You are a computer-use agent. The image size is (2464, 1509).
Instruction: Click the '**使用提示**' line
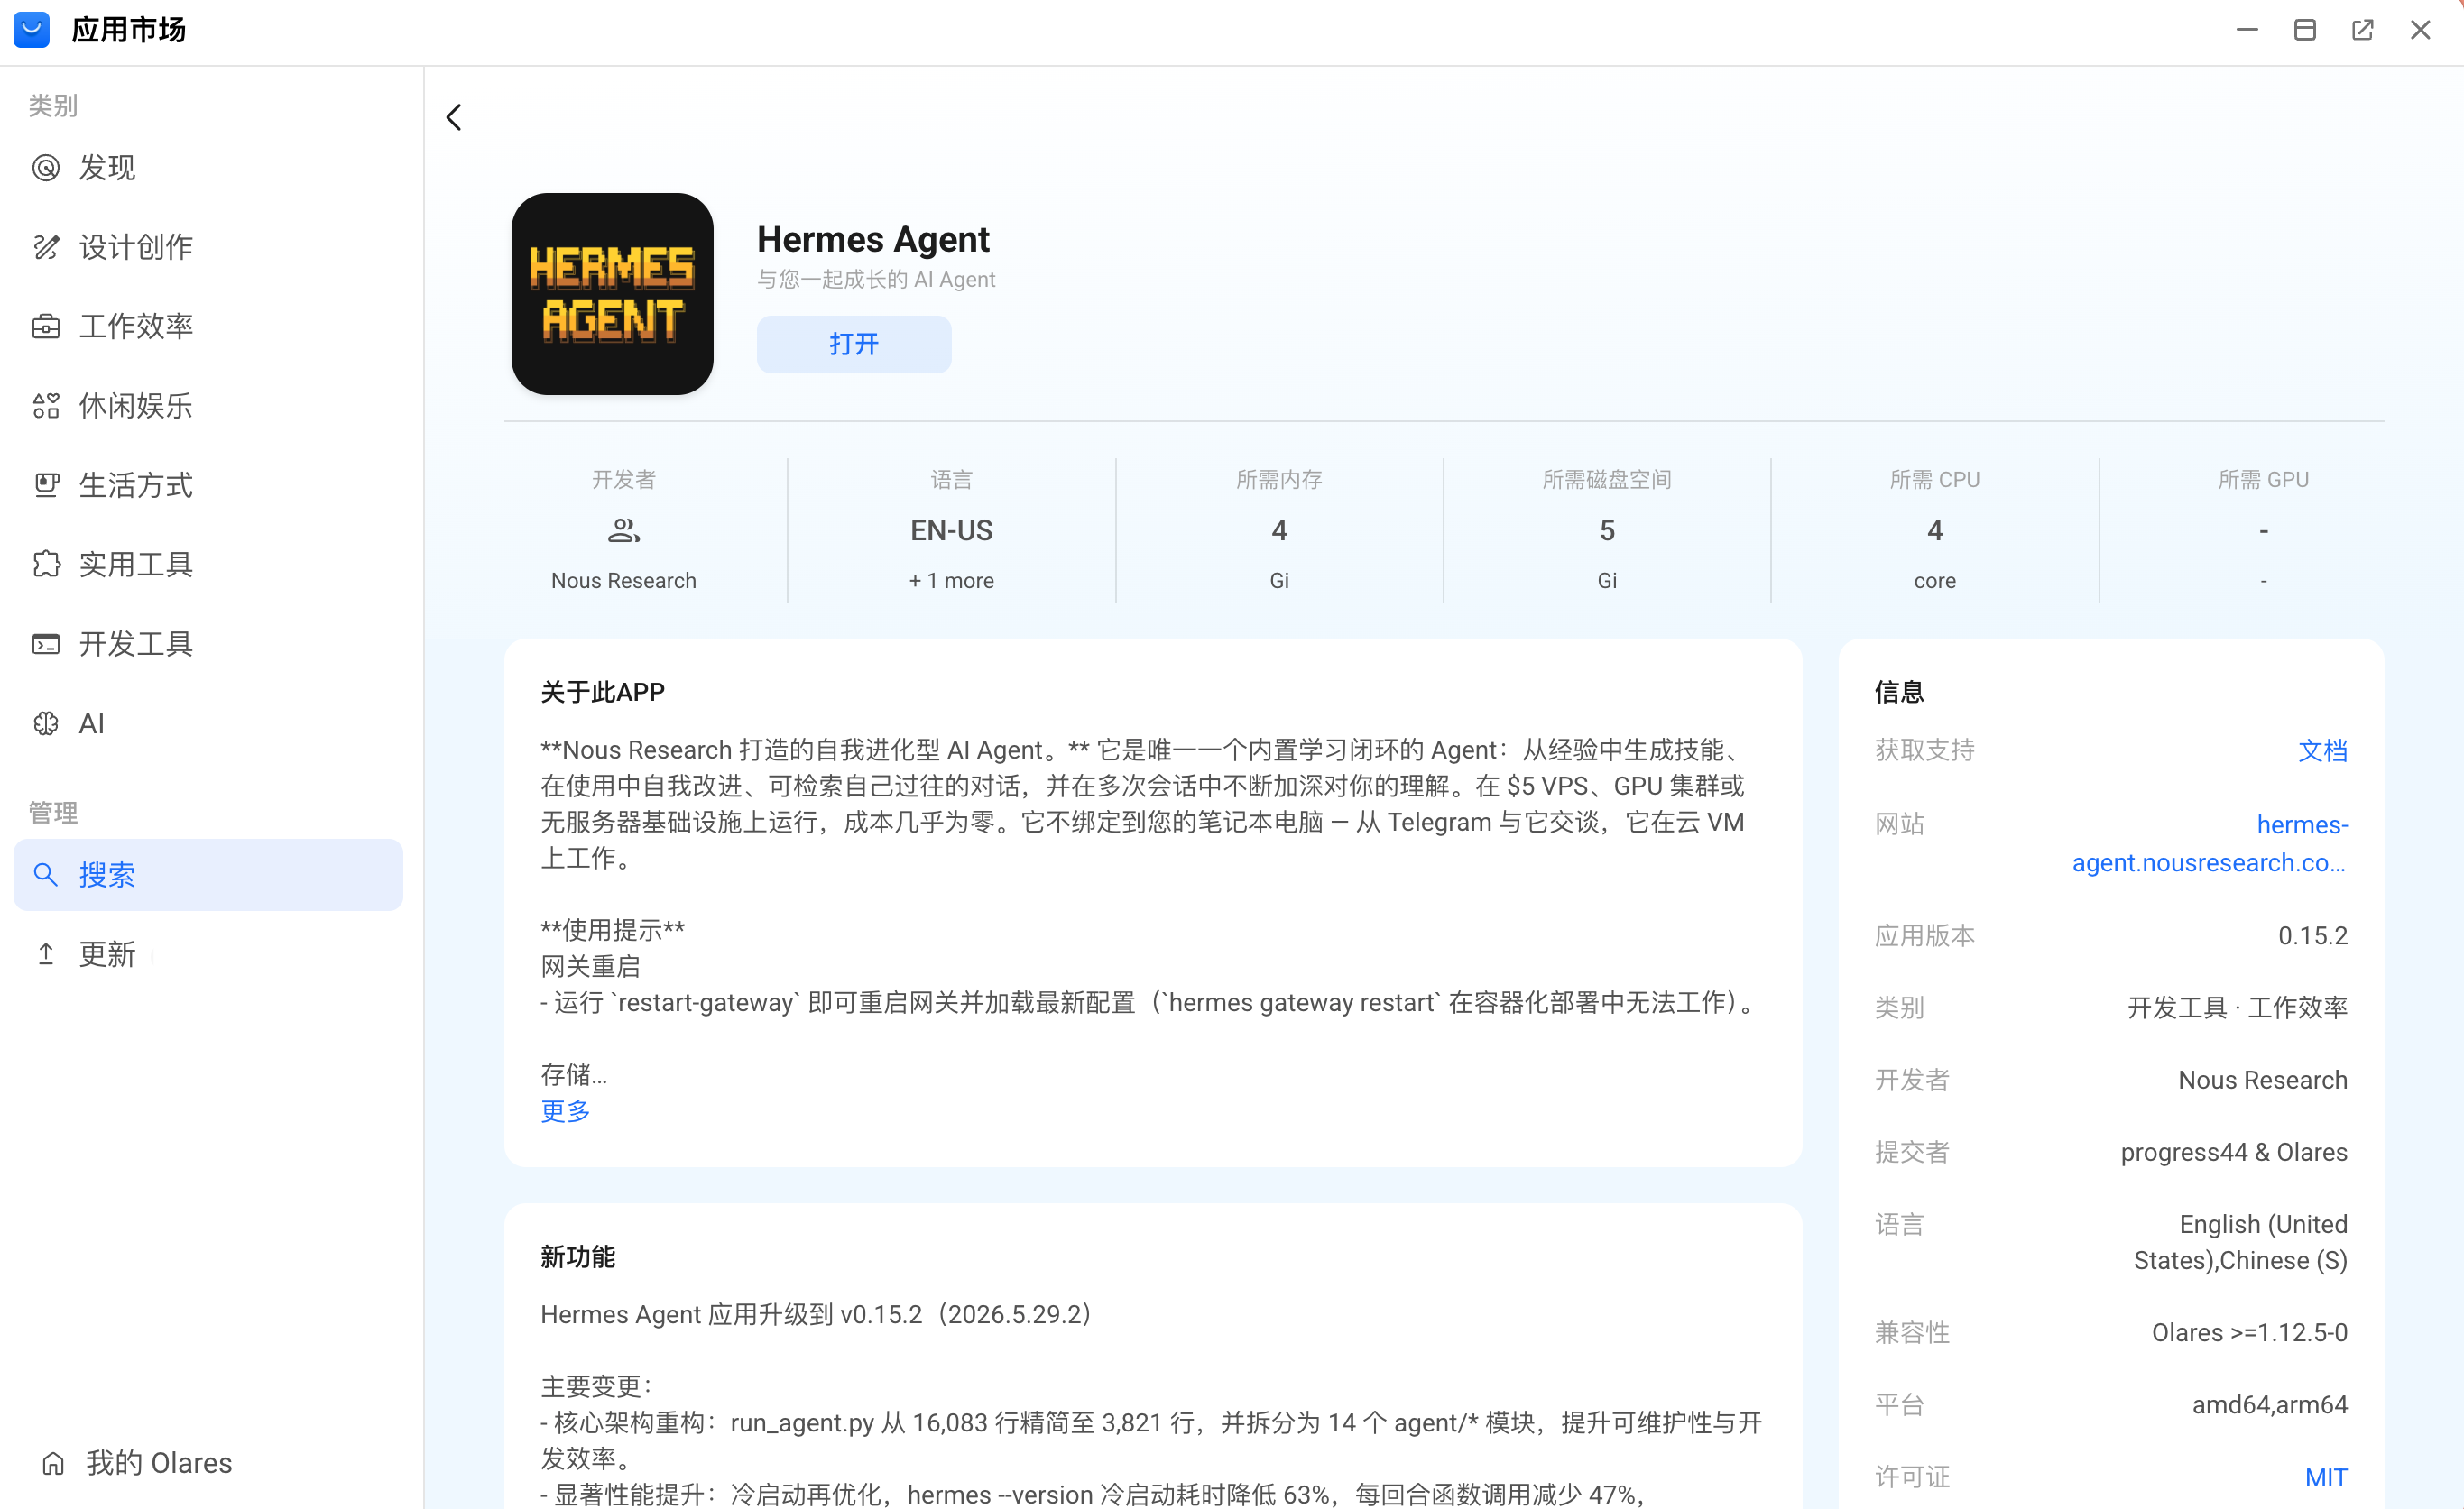pyautogui.click(x=612, y=930)
